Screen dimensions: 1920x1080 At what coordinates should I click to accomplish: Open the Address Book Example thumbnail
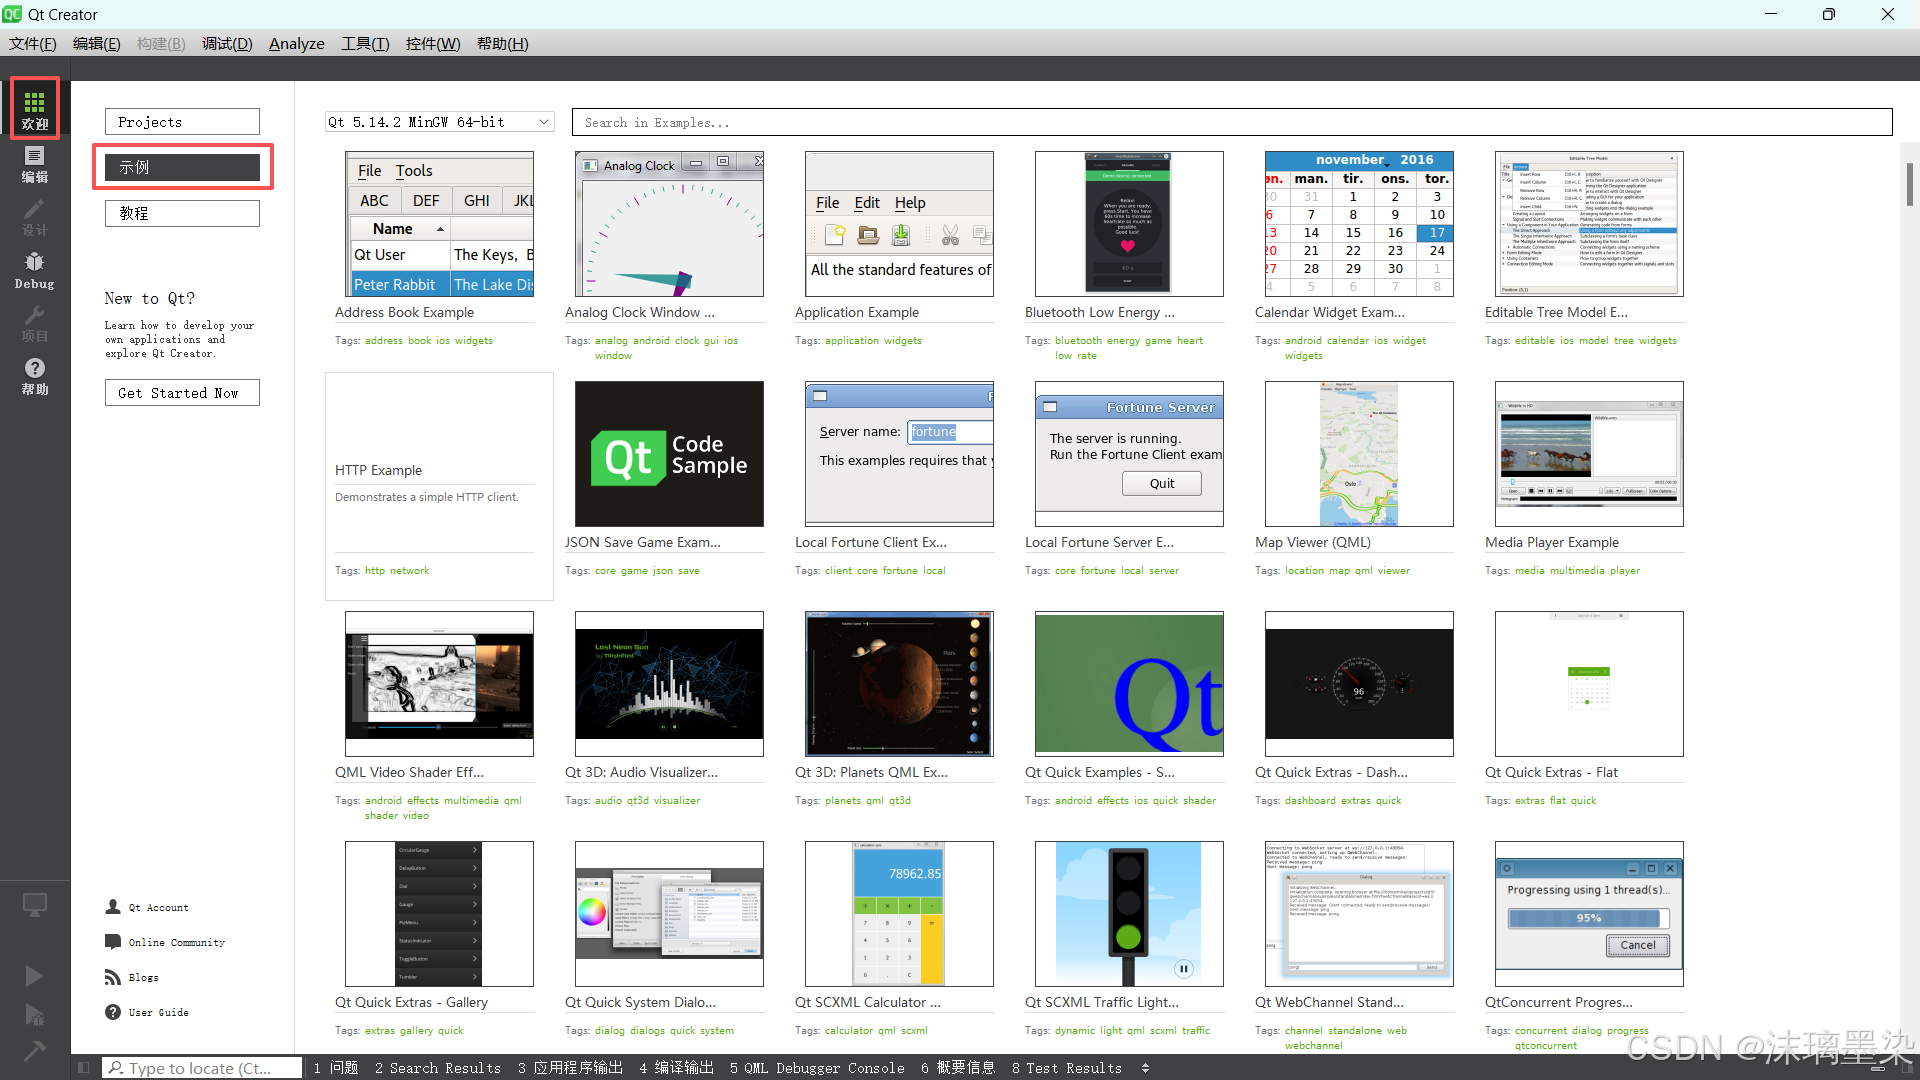tap(439, 224)
